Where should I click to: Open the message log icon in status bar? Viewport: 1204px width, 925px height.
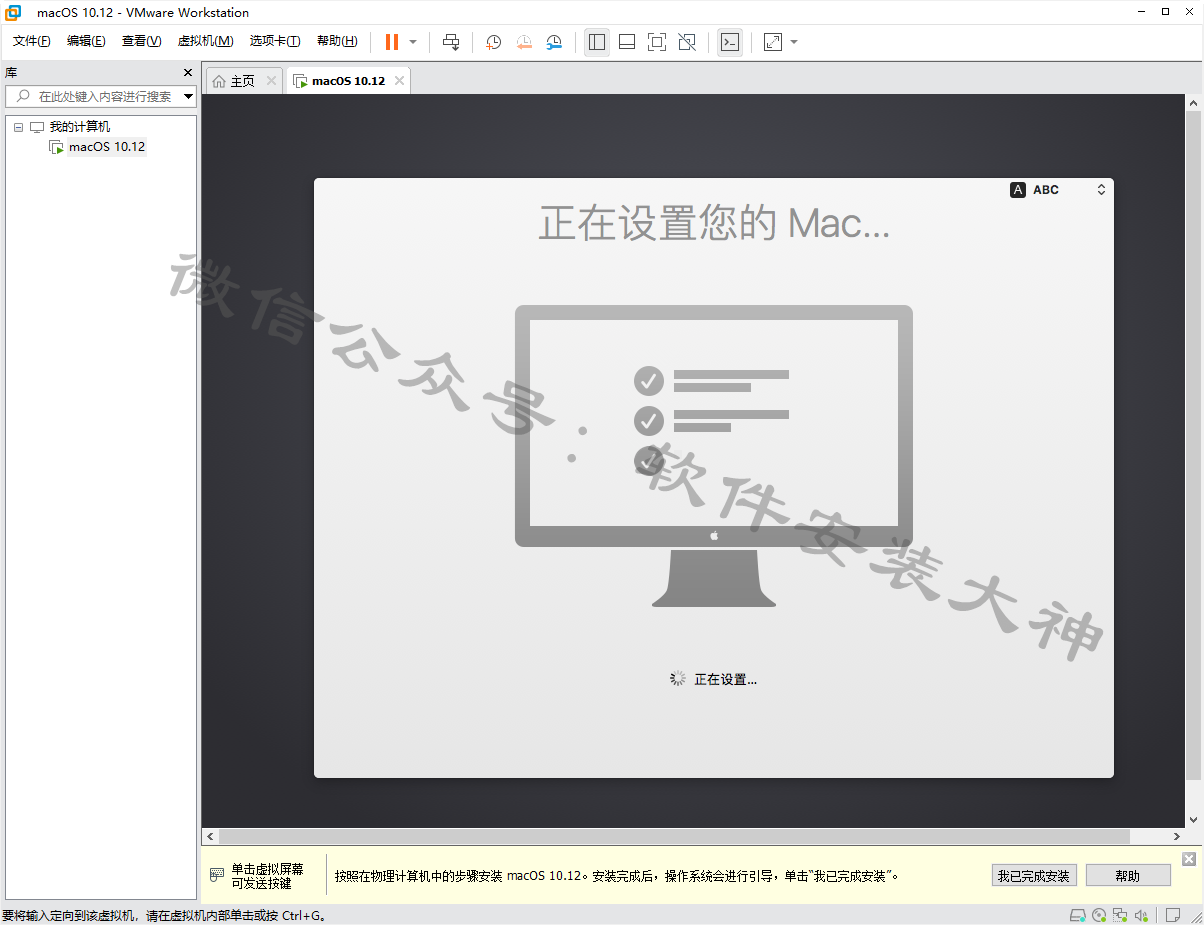tap(1172, 915)
